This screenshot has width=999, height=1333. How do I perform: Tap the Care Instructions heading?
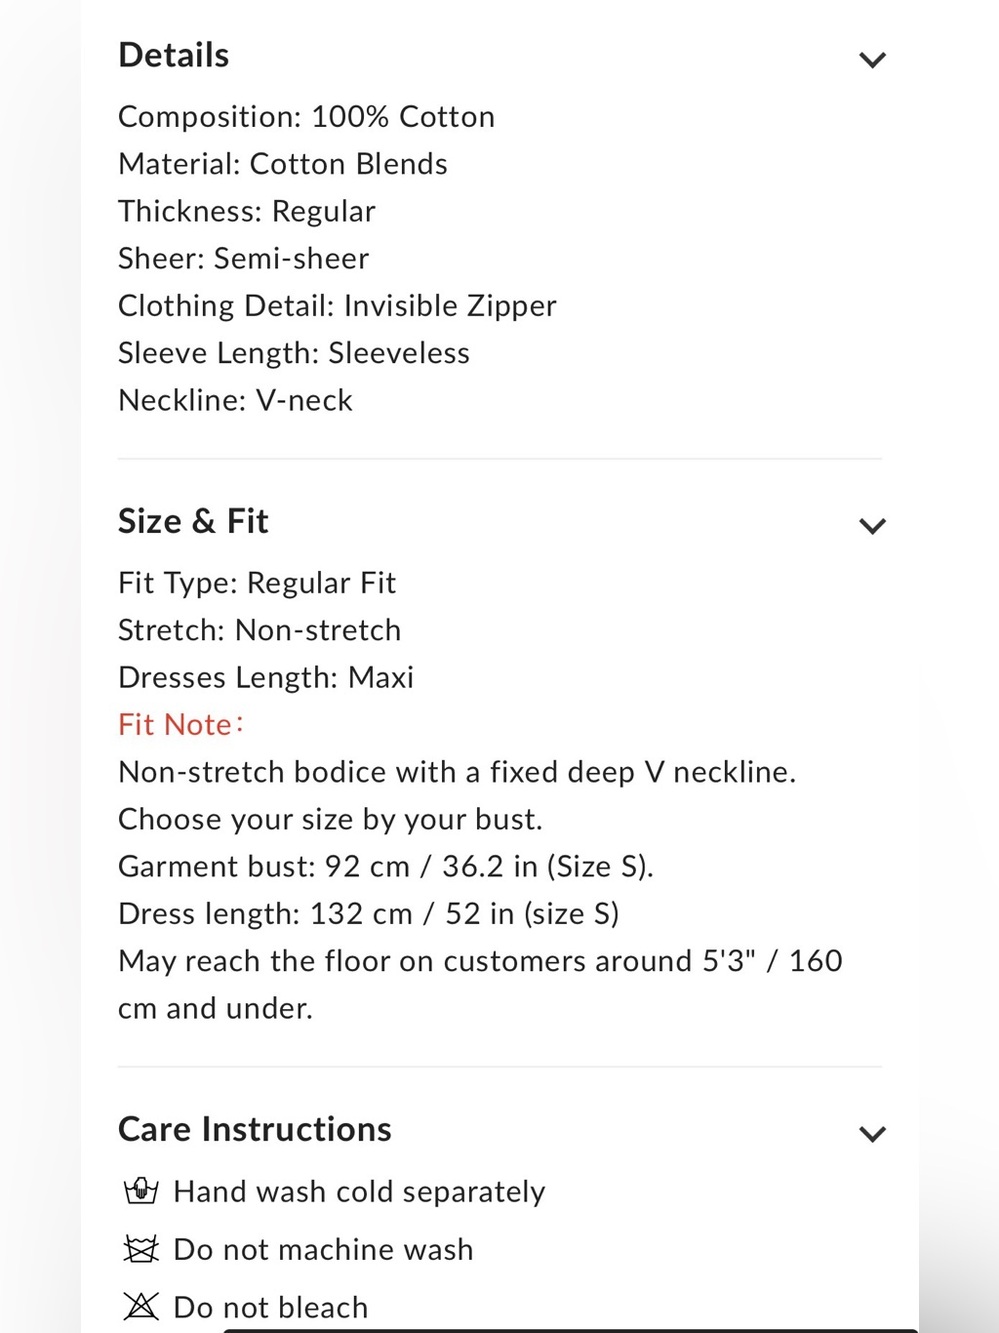[255, 1129]
